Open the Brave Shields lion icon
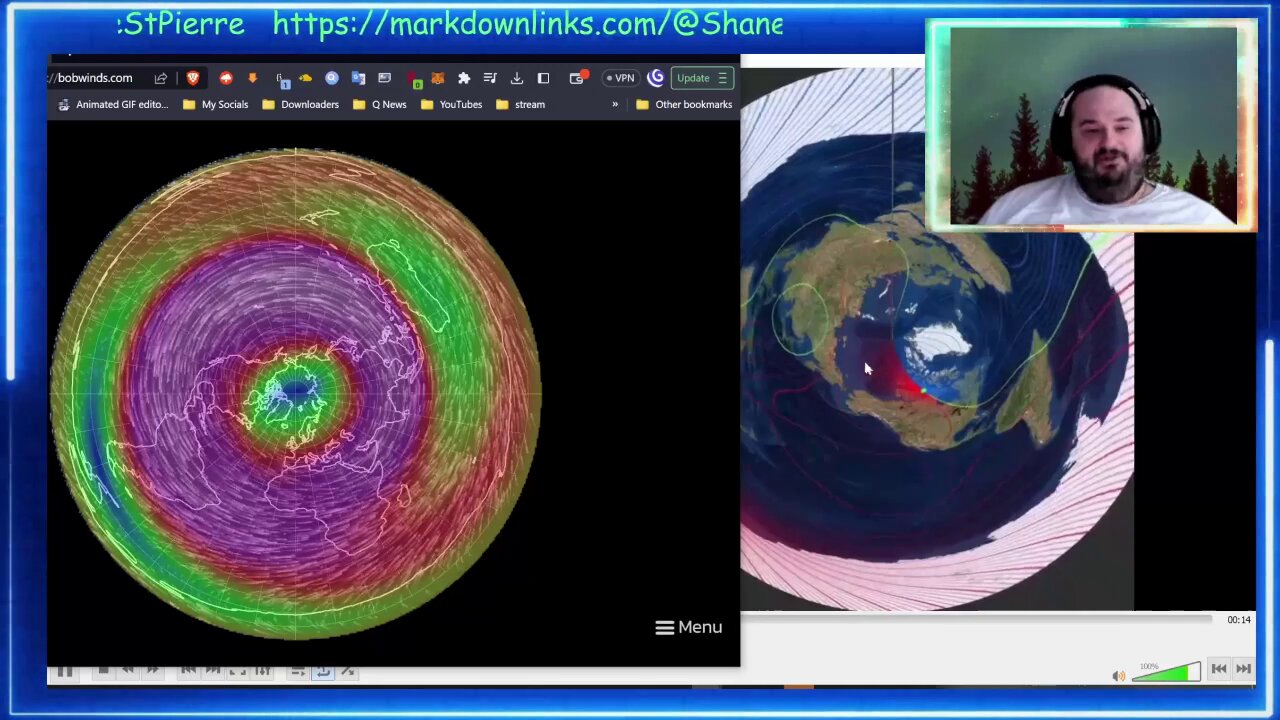Viewport: 1280px width, 720px height. click(x=193, y=78)
